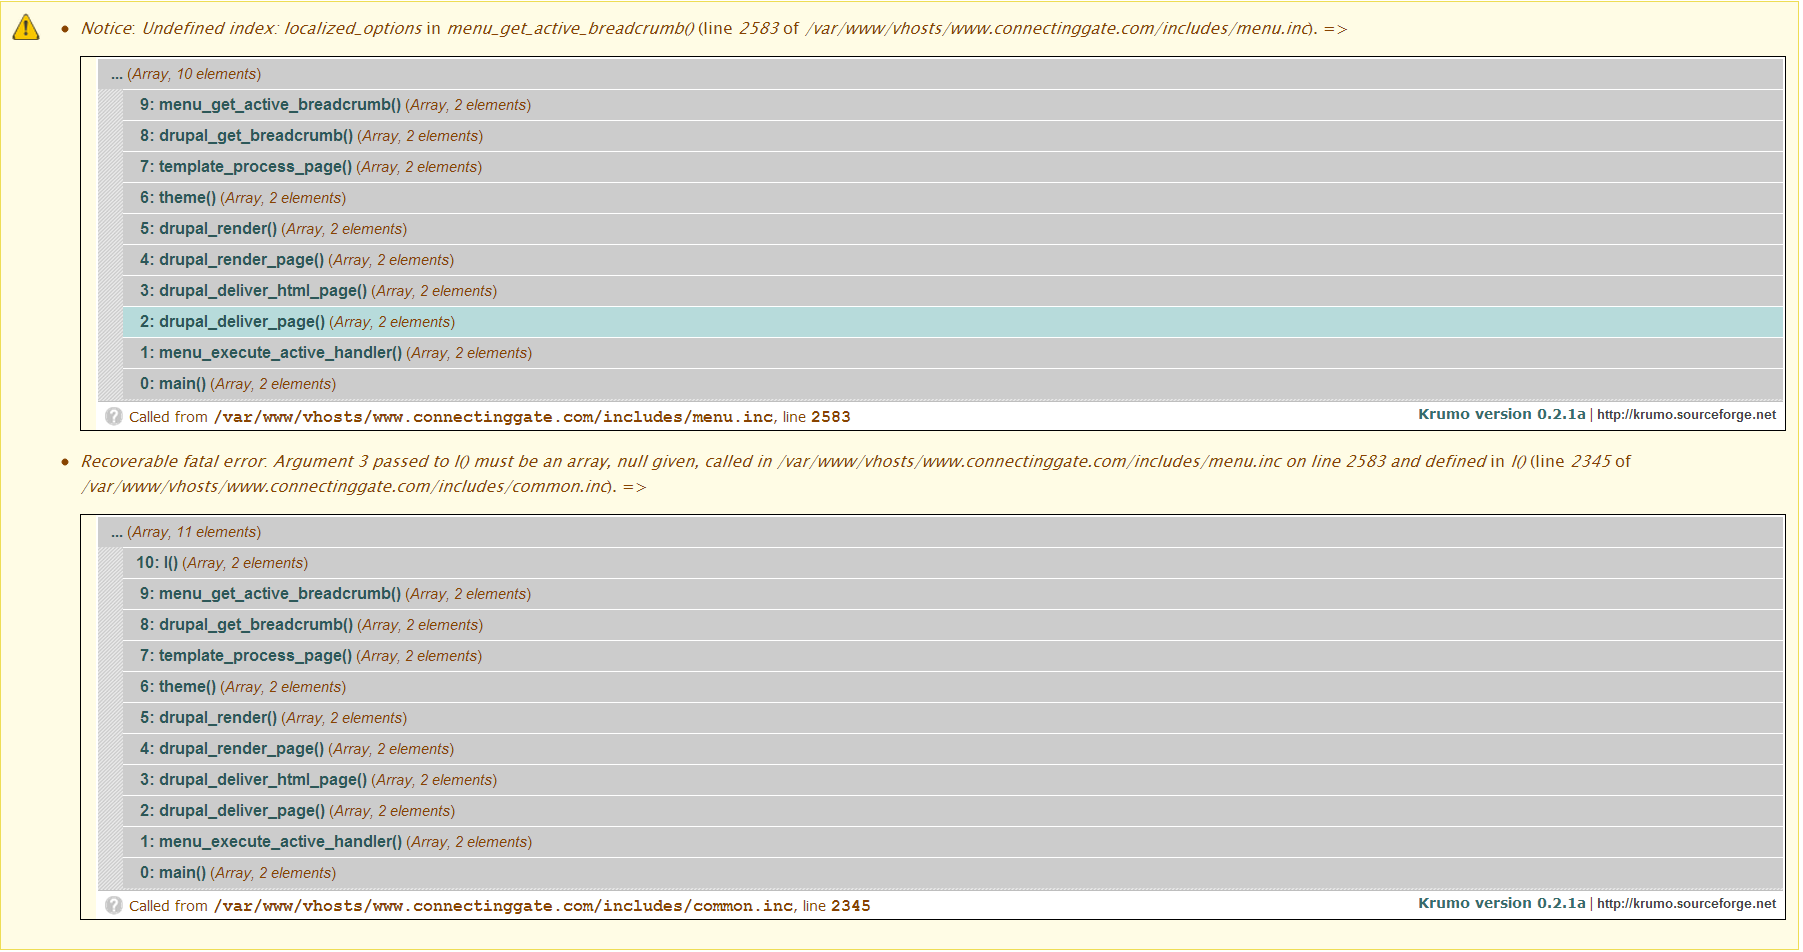
Task: Open krumo.sourceforge.net link in the first trace footer
Action: [x=1686, y=415]
